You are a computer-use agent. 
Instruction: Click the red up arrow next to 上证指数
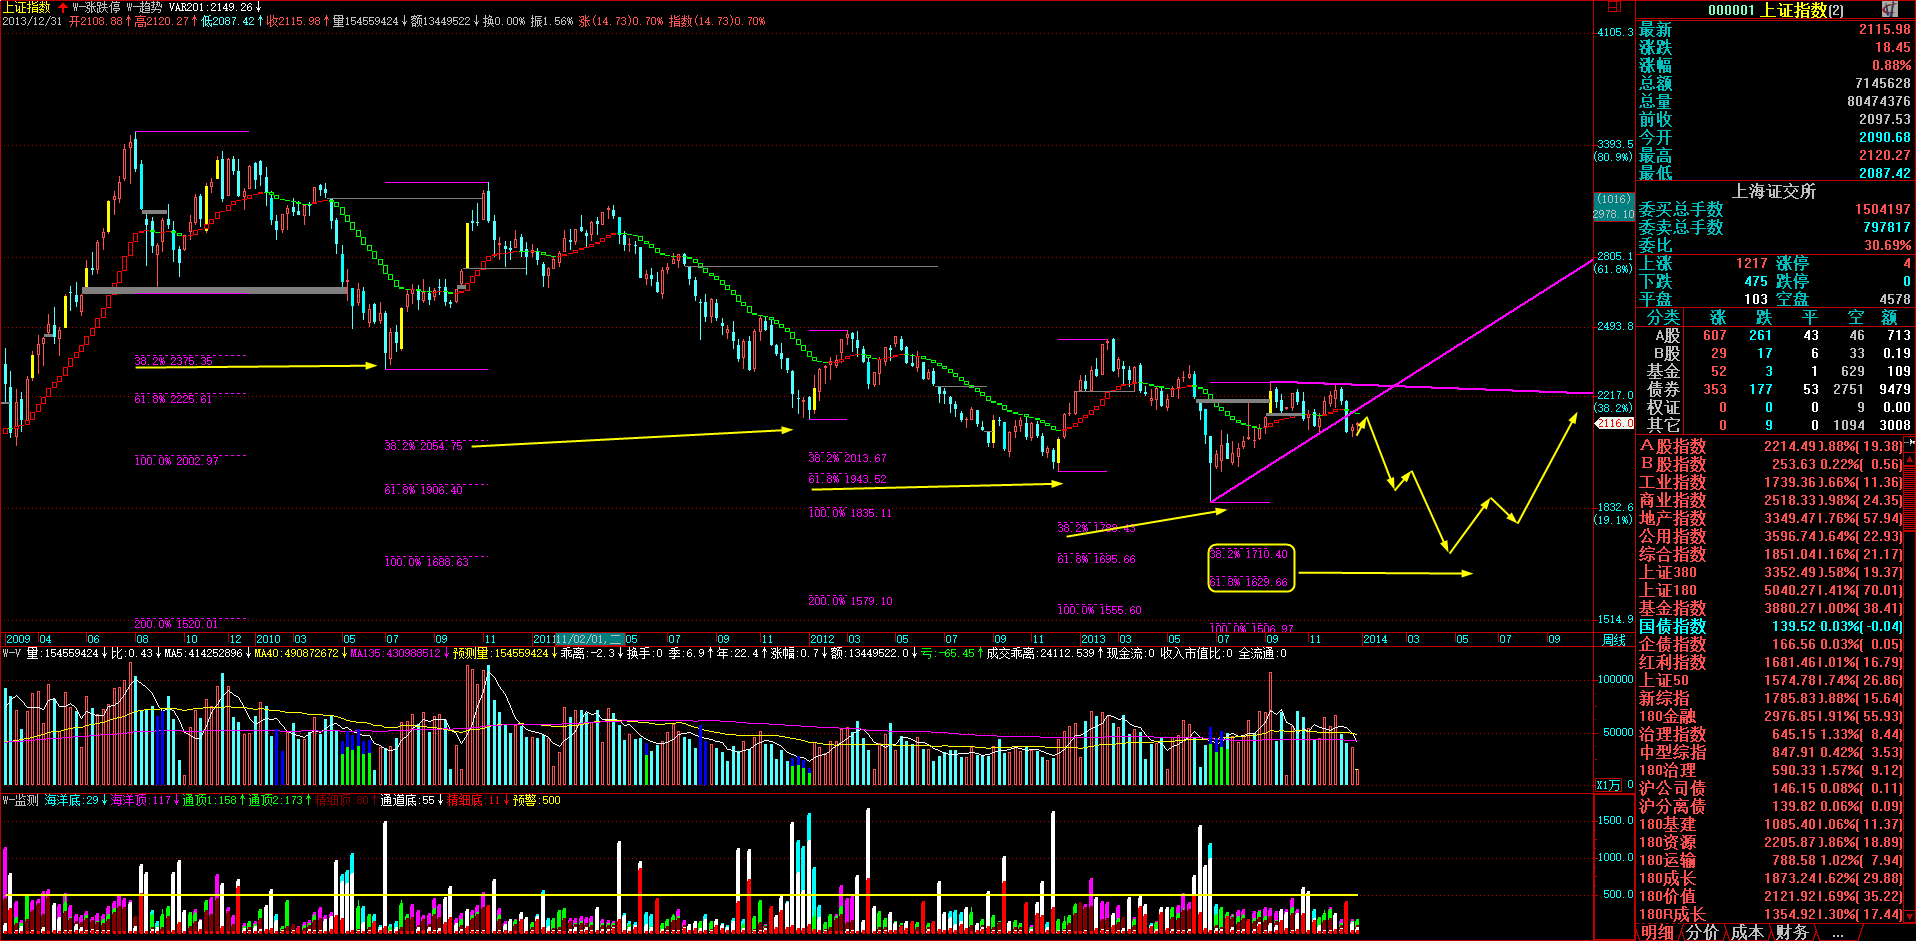pos(63,7)
